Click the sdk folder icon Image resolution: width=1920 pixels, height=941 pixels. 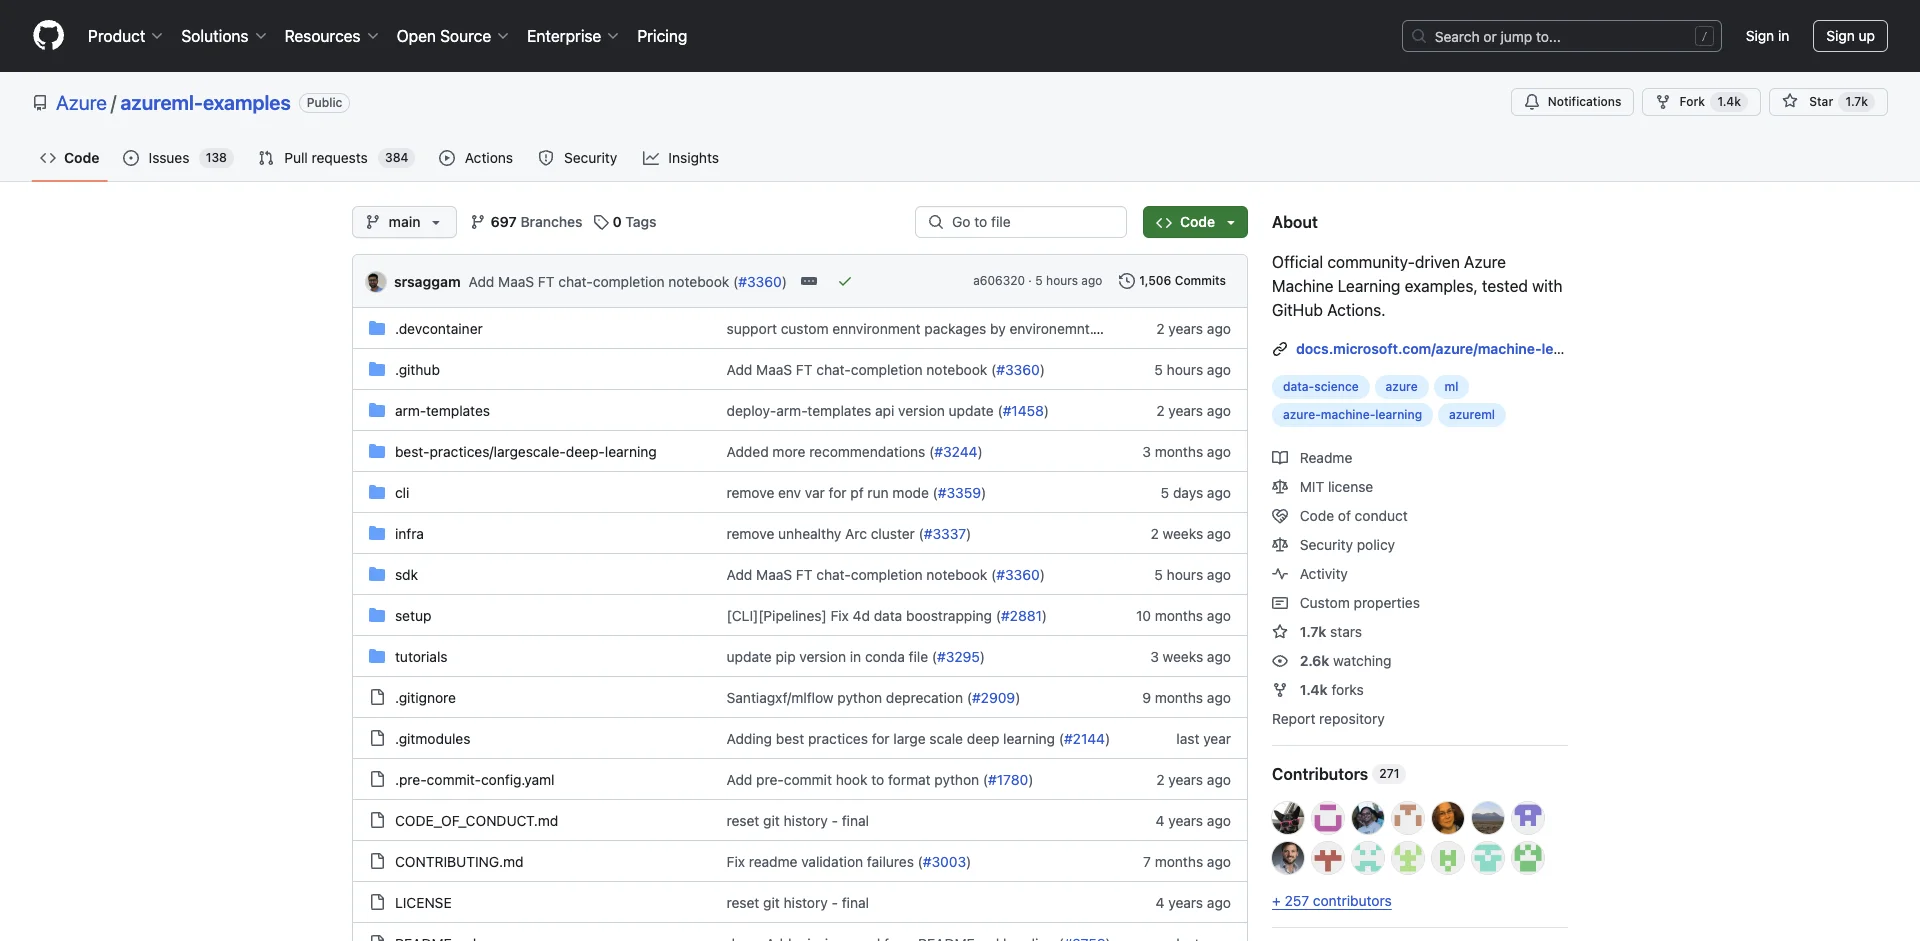(x=377, y=575)
